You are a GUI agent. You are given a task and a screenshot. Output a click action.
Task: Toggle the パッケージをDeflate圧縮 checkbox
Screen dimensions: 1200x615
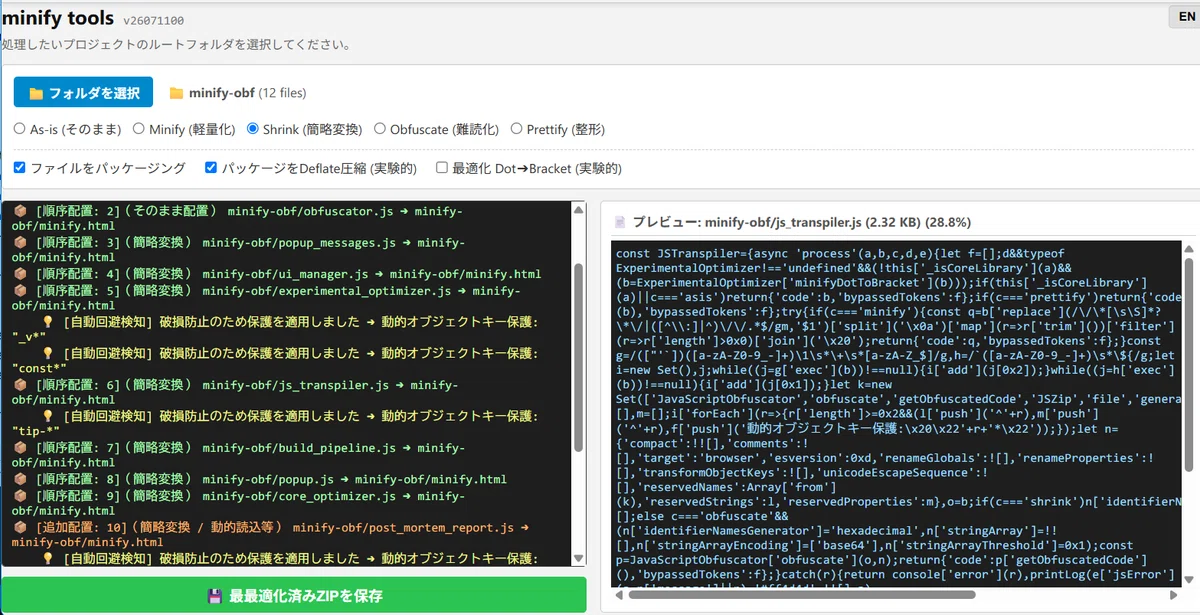pos(211,167)
